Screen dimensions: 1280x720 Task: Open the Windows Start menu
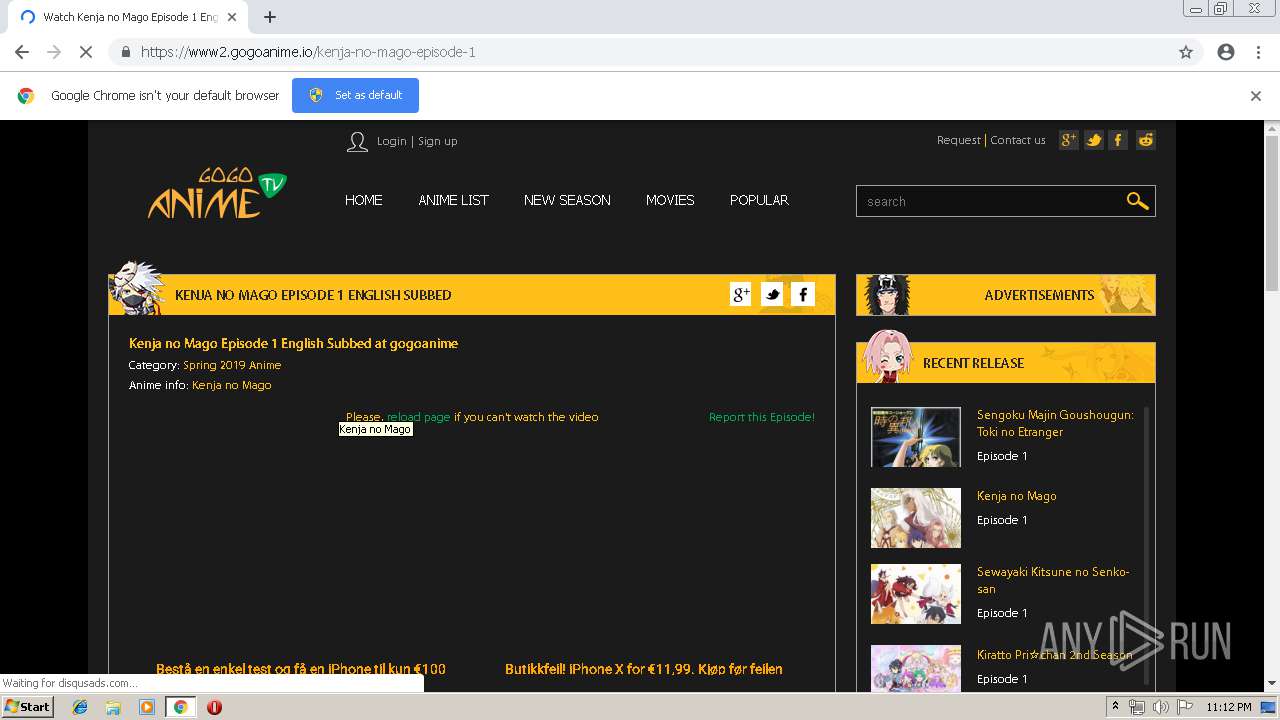[x=27, y=707]
